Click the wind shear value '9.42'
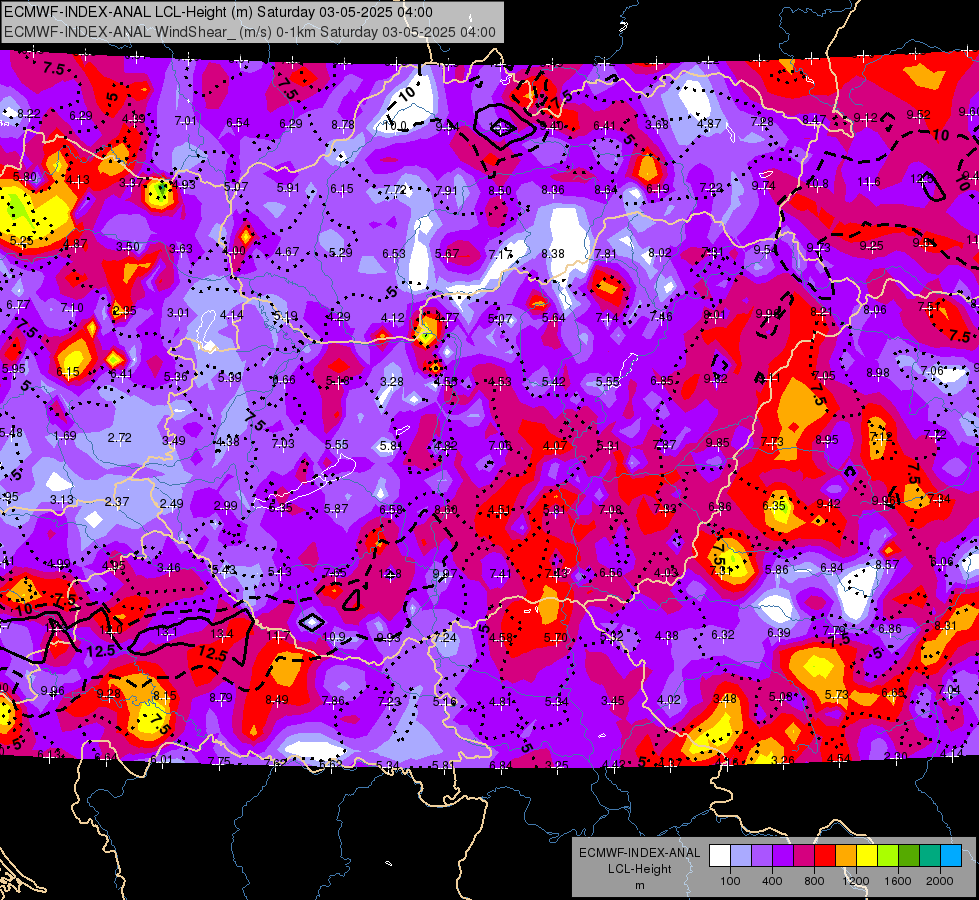This screenshot has width=979, height=900. (829, 504)
